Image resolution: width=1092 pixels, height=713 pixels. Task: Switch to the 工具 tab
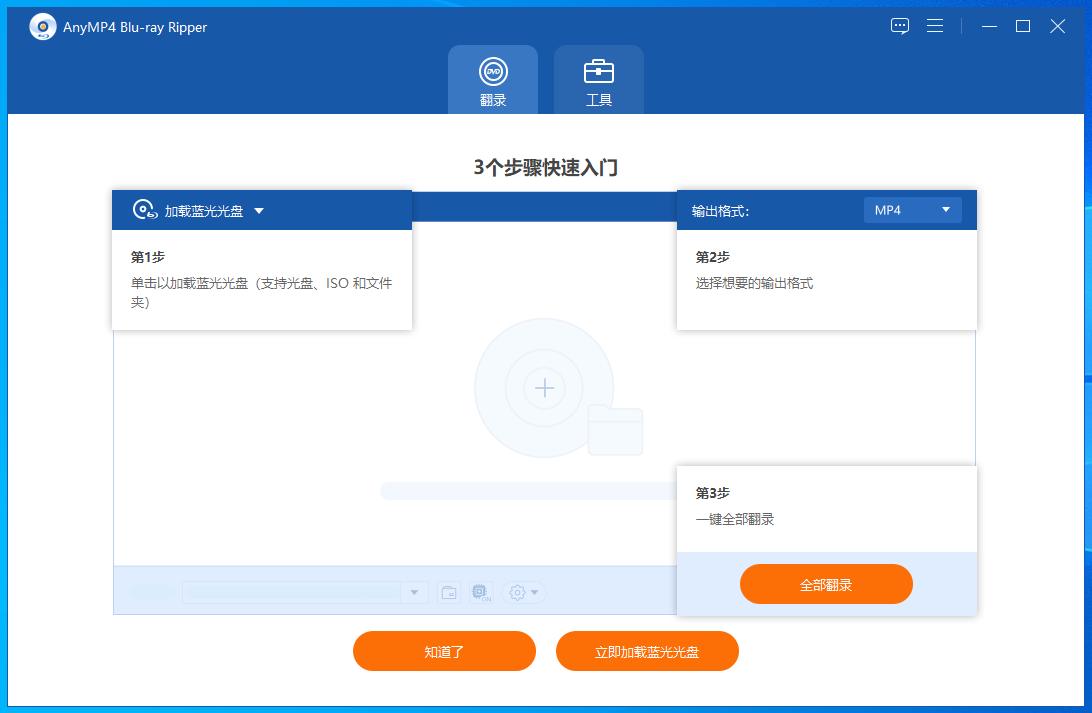(599, 81)
